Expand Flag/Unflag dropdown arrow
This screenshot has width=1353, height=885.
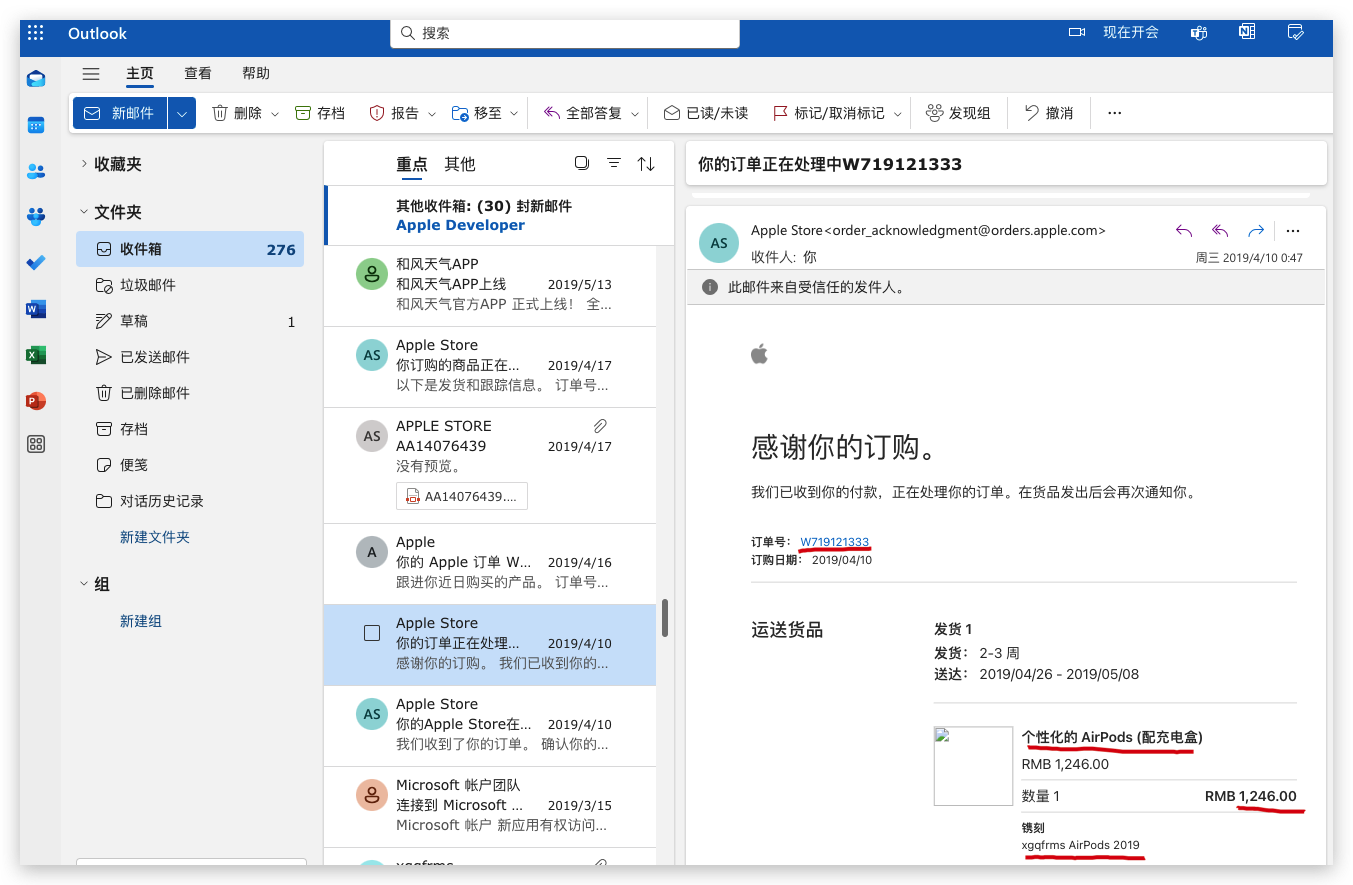897,114
